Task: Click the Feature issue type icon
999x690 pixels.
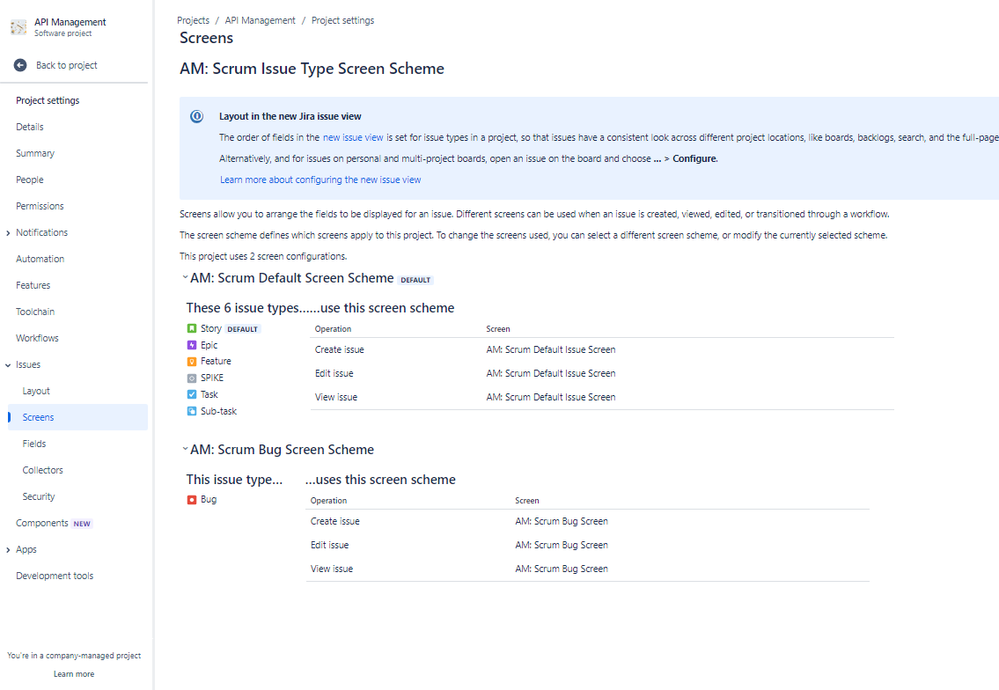Action: coord(193,361)
